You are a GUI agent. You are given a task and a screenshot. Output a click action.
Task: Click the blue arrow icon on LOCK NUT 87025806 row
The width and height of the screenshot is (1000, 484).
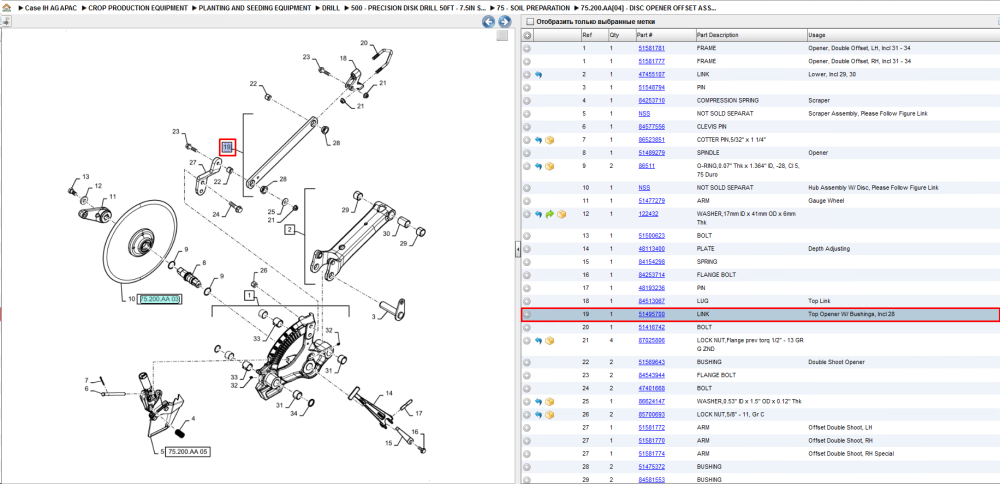tap(538, 341)
